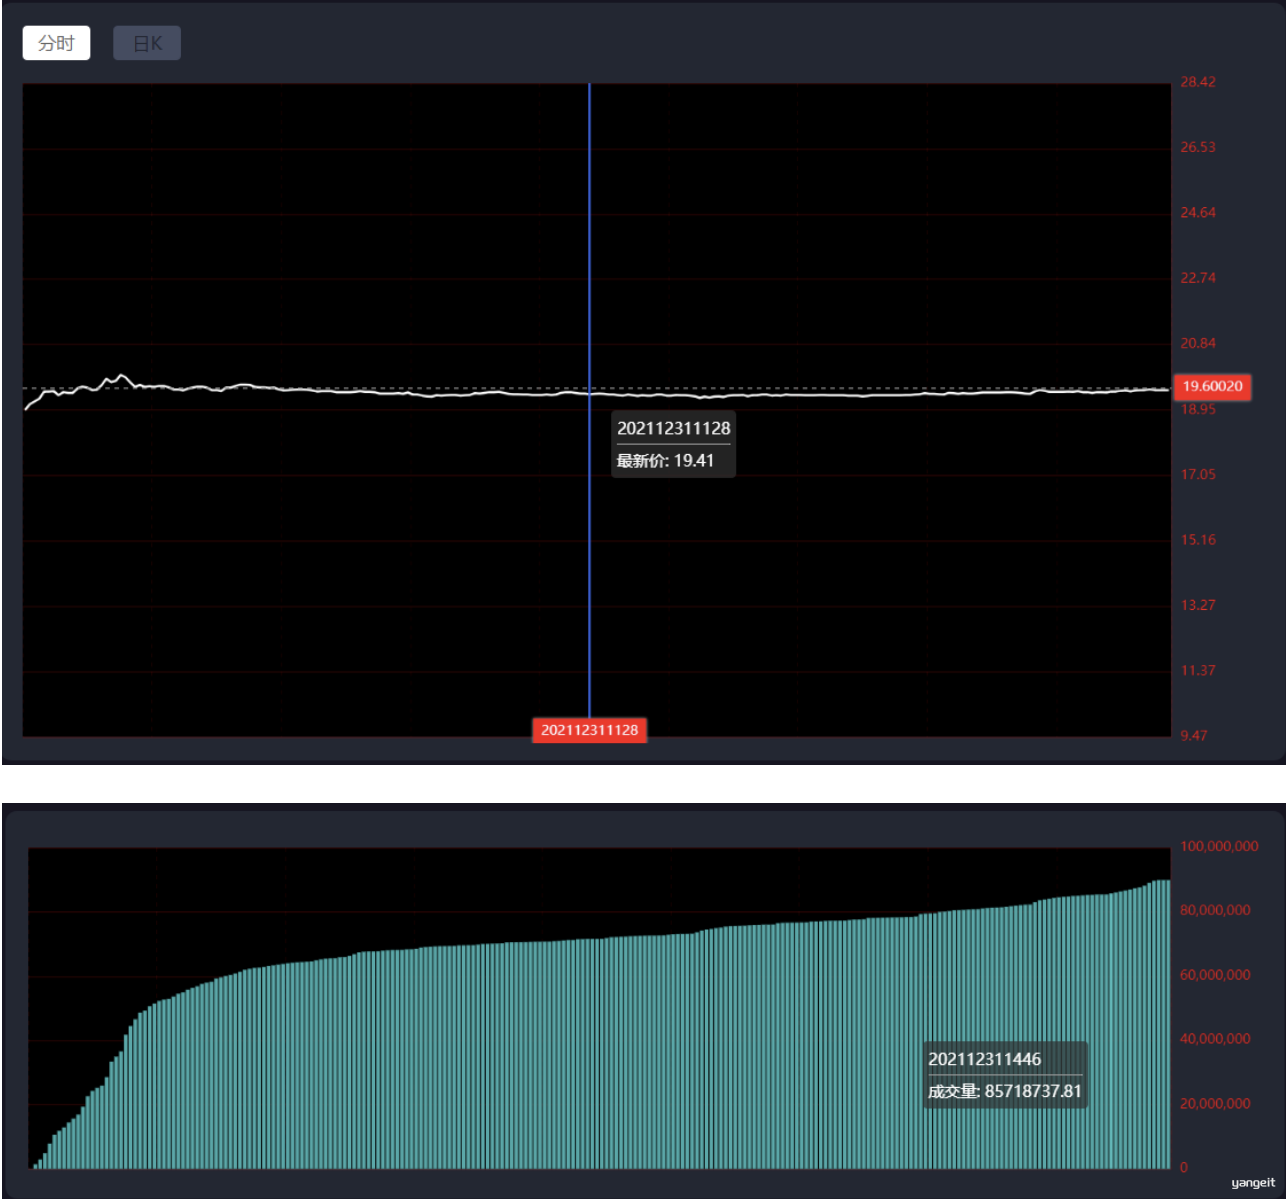The image size is (1286, 1199).
Task: Click the 60,000,000 volume axis label
Action: [x=1215, y=975]
